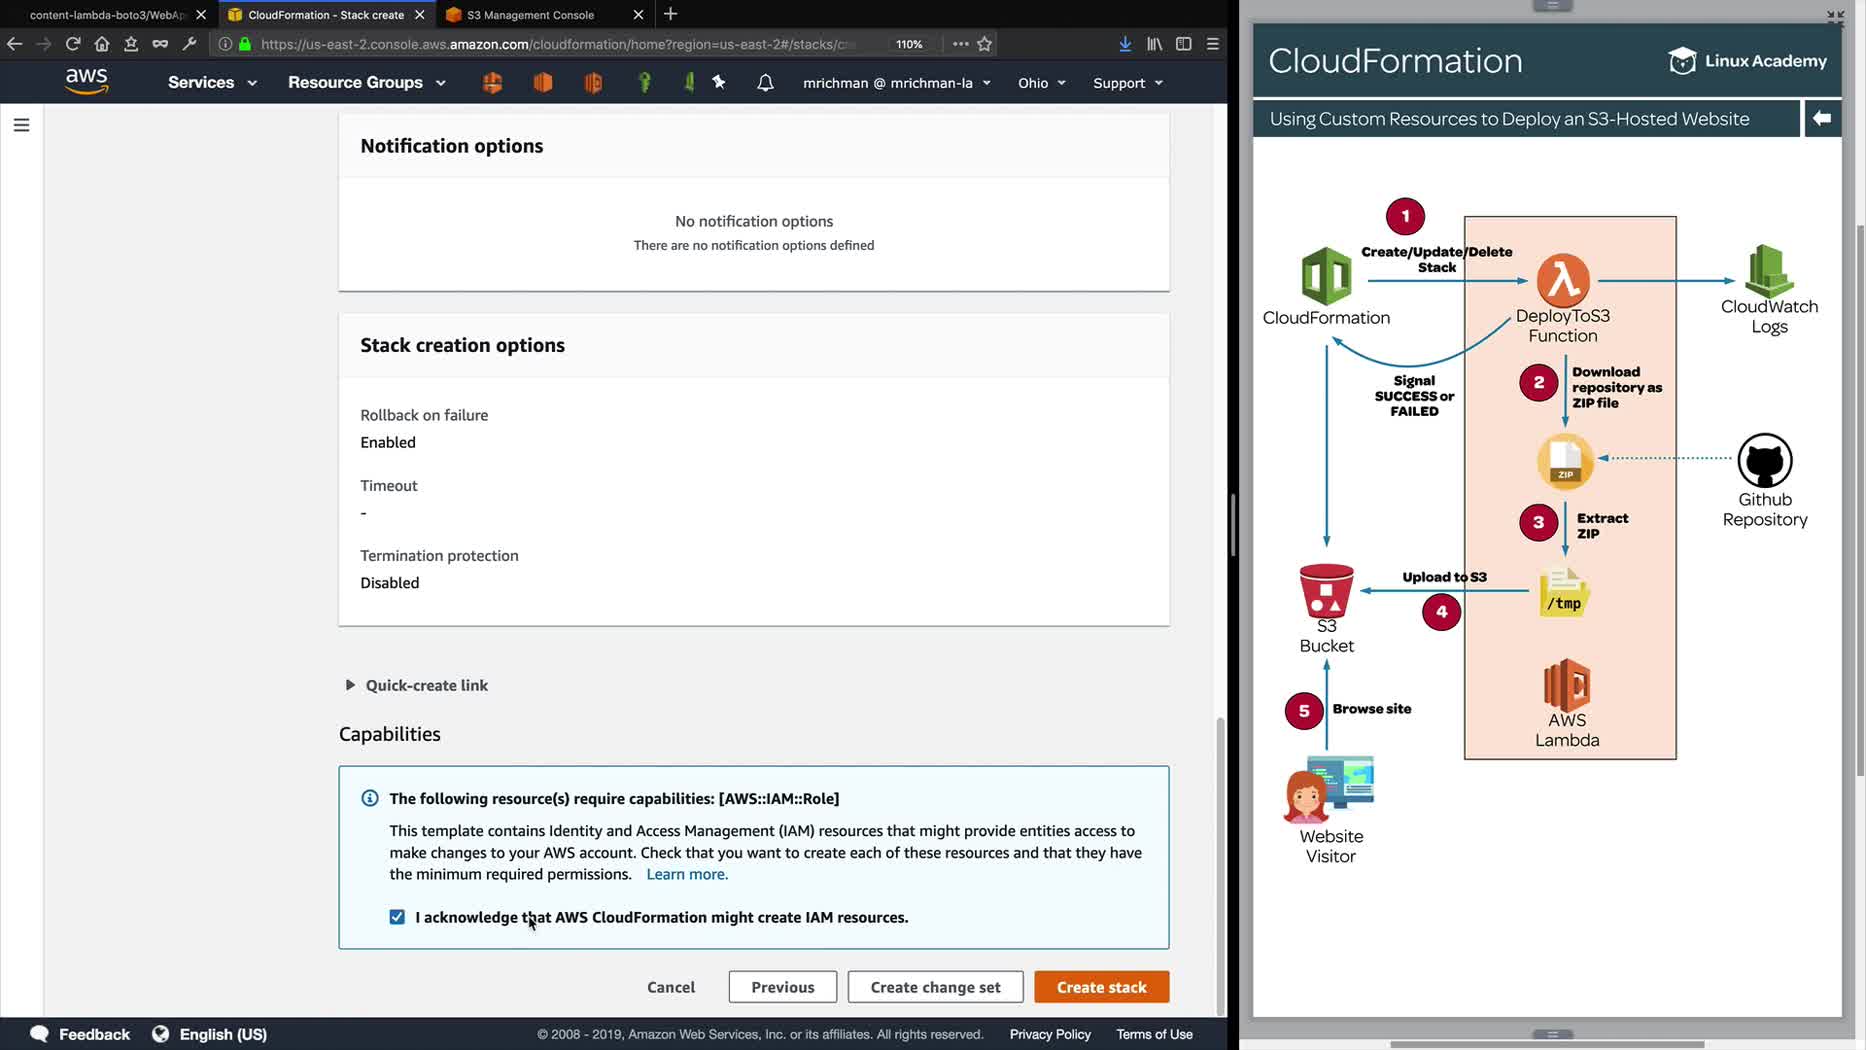Click the pin shortcuts icon in AWS nav
This screenshot has width=1866, height=1050.
tap(719, 82)
